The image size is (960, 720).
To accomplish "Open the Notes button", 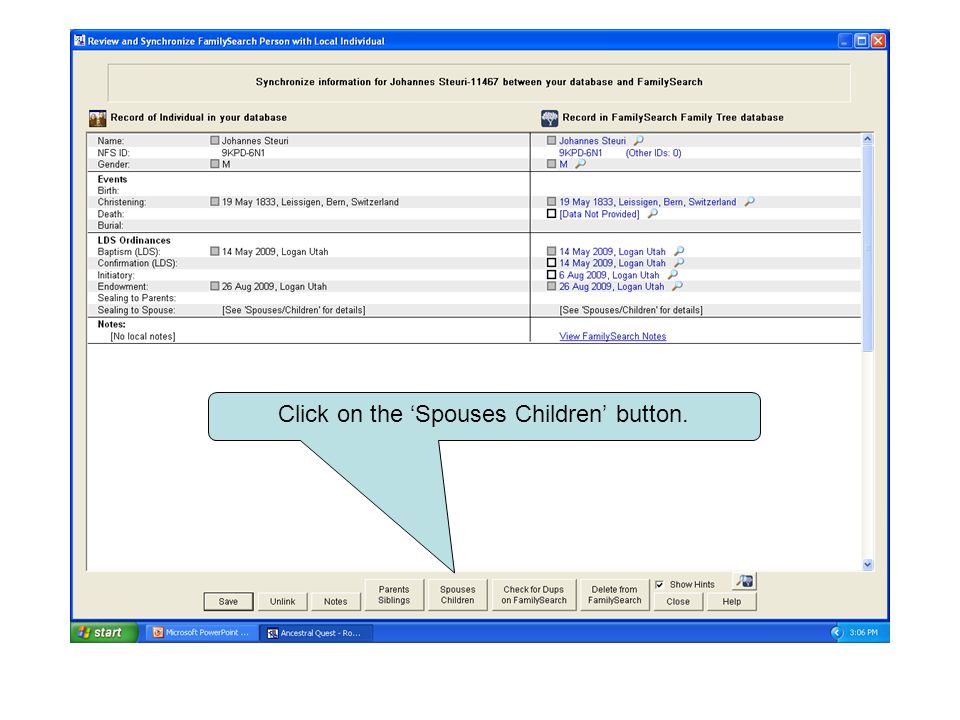I will point(335,601).
